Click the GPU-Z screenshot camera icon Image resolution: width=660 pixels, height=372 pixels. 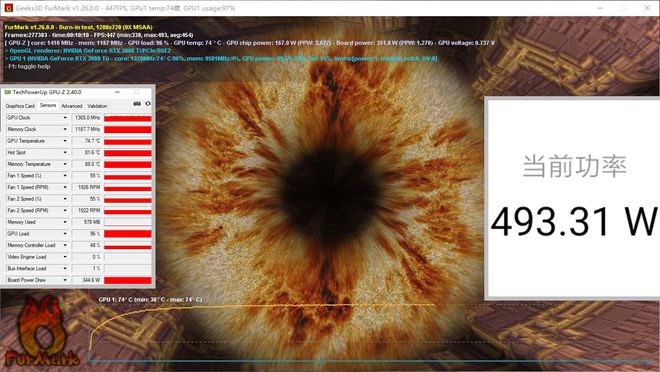(137, 104)
